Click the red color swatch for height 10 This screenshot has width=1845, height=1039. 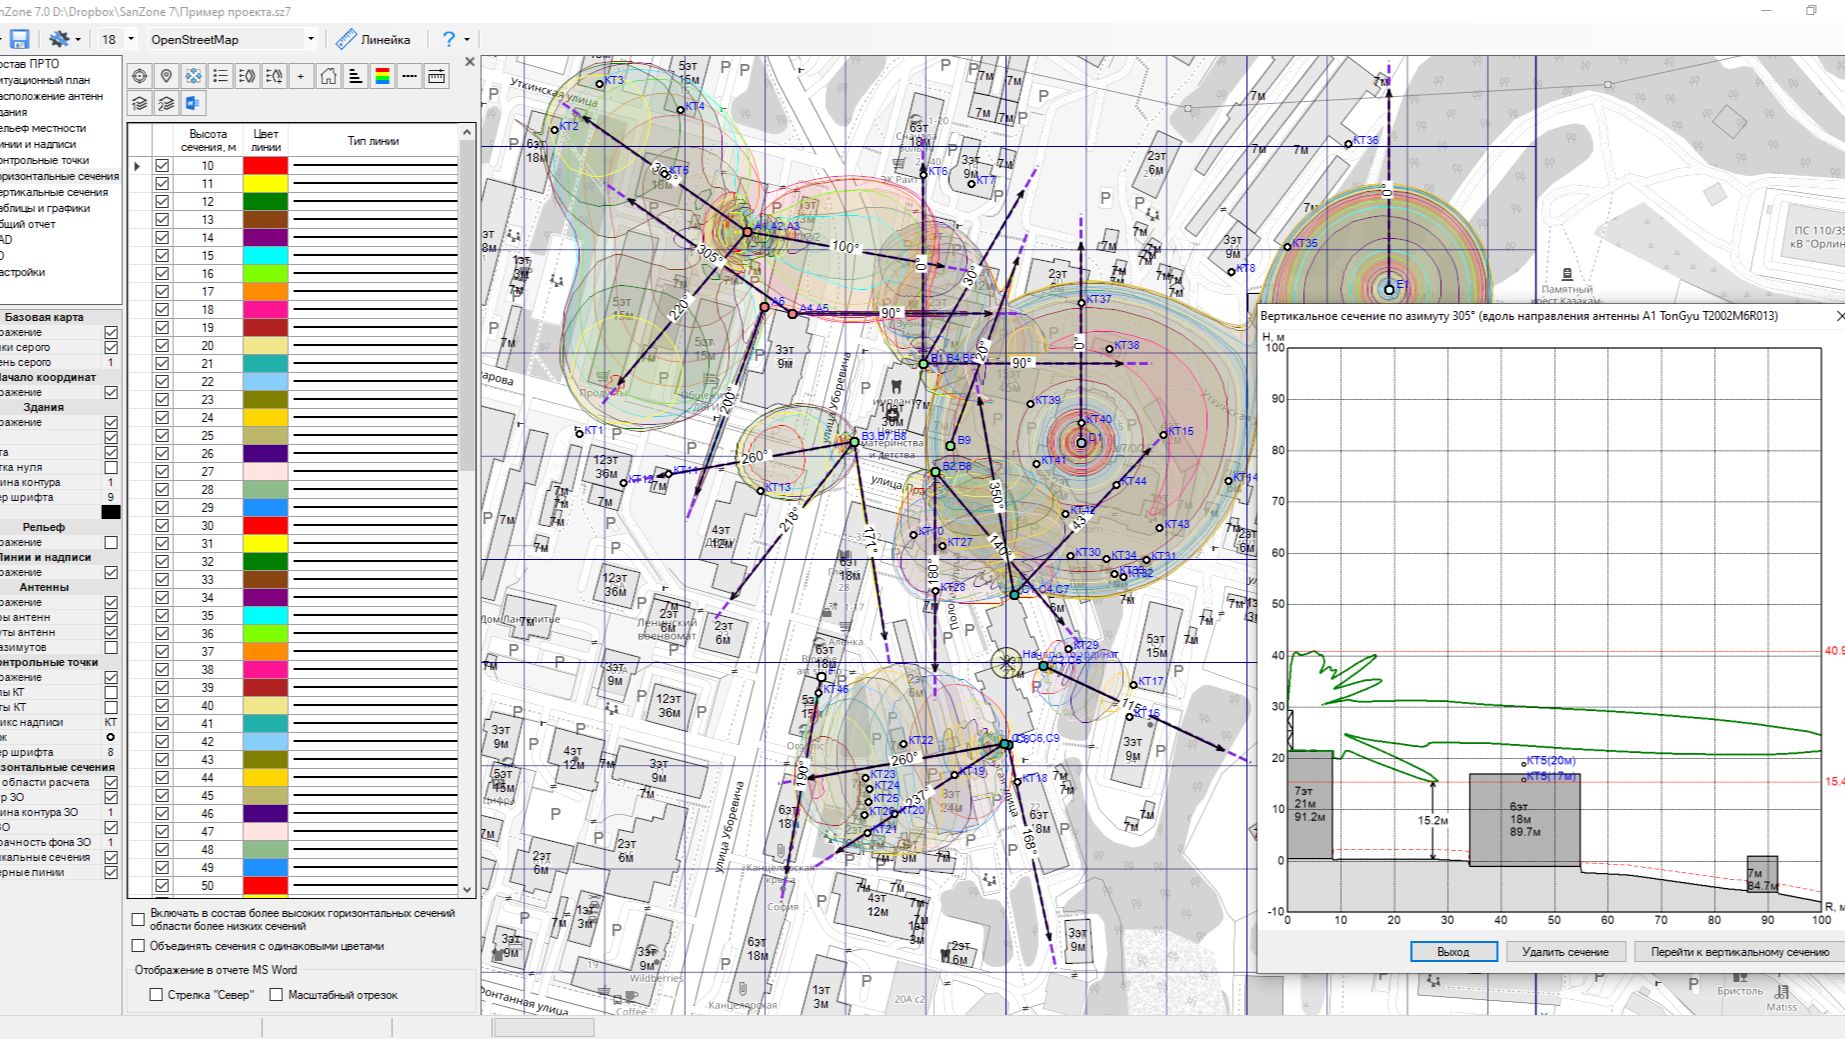[265, 166]
